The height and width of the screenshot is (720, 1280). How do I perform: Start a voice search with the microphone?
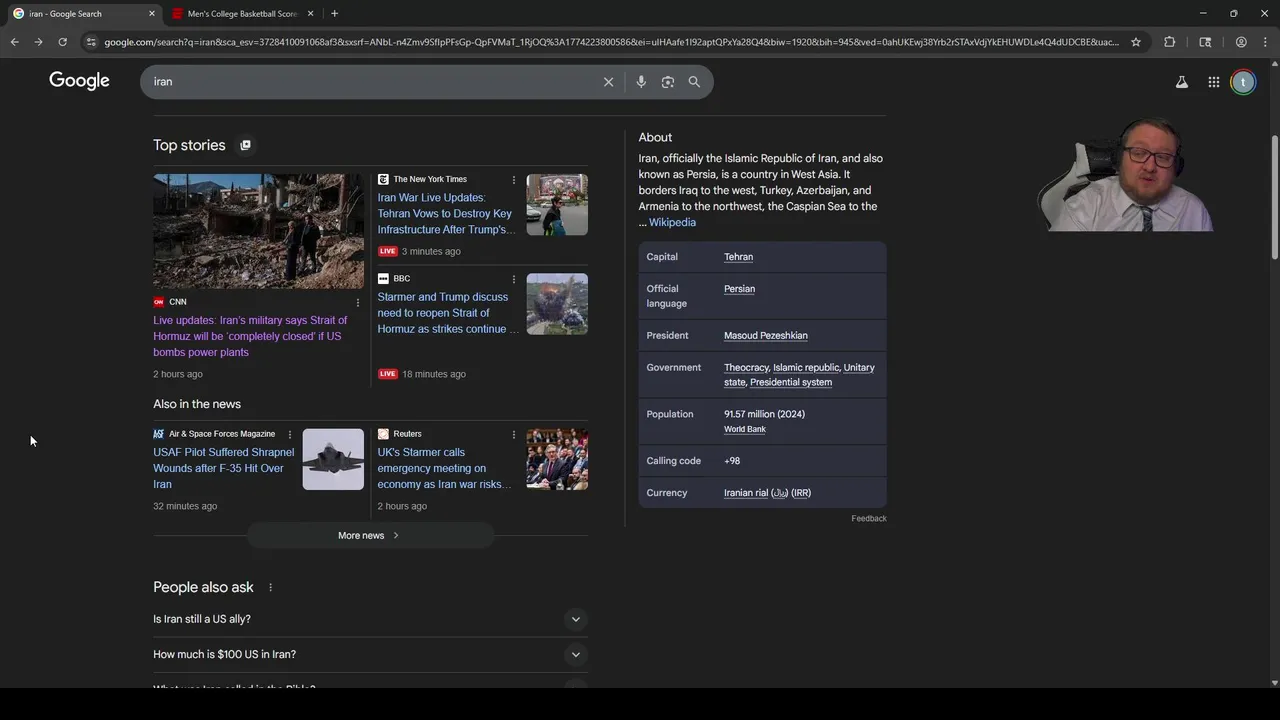[641, 82]
